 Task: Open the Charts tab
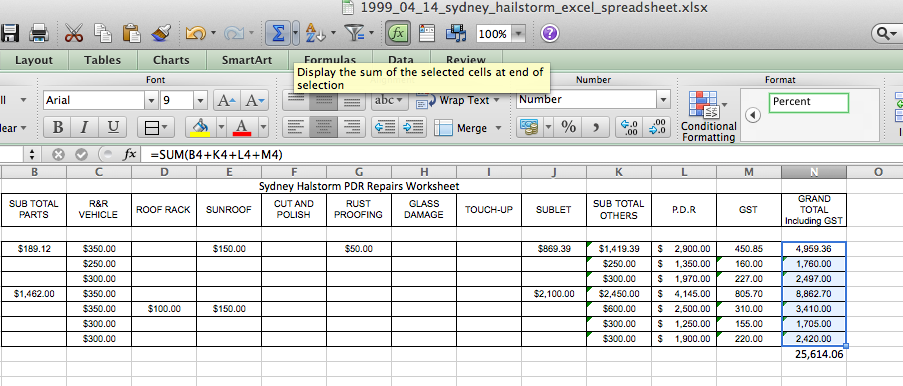[171, 60]
